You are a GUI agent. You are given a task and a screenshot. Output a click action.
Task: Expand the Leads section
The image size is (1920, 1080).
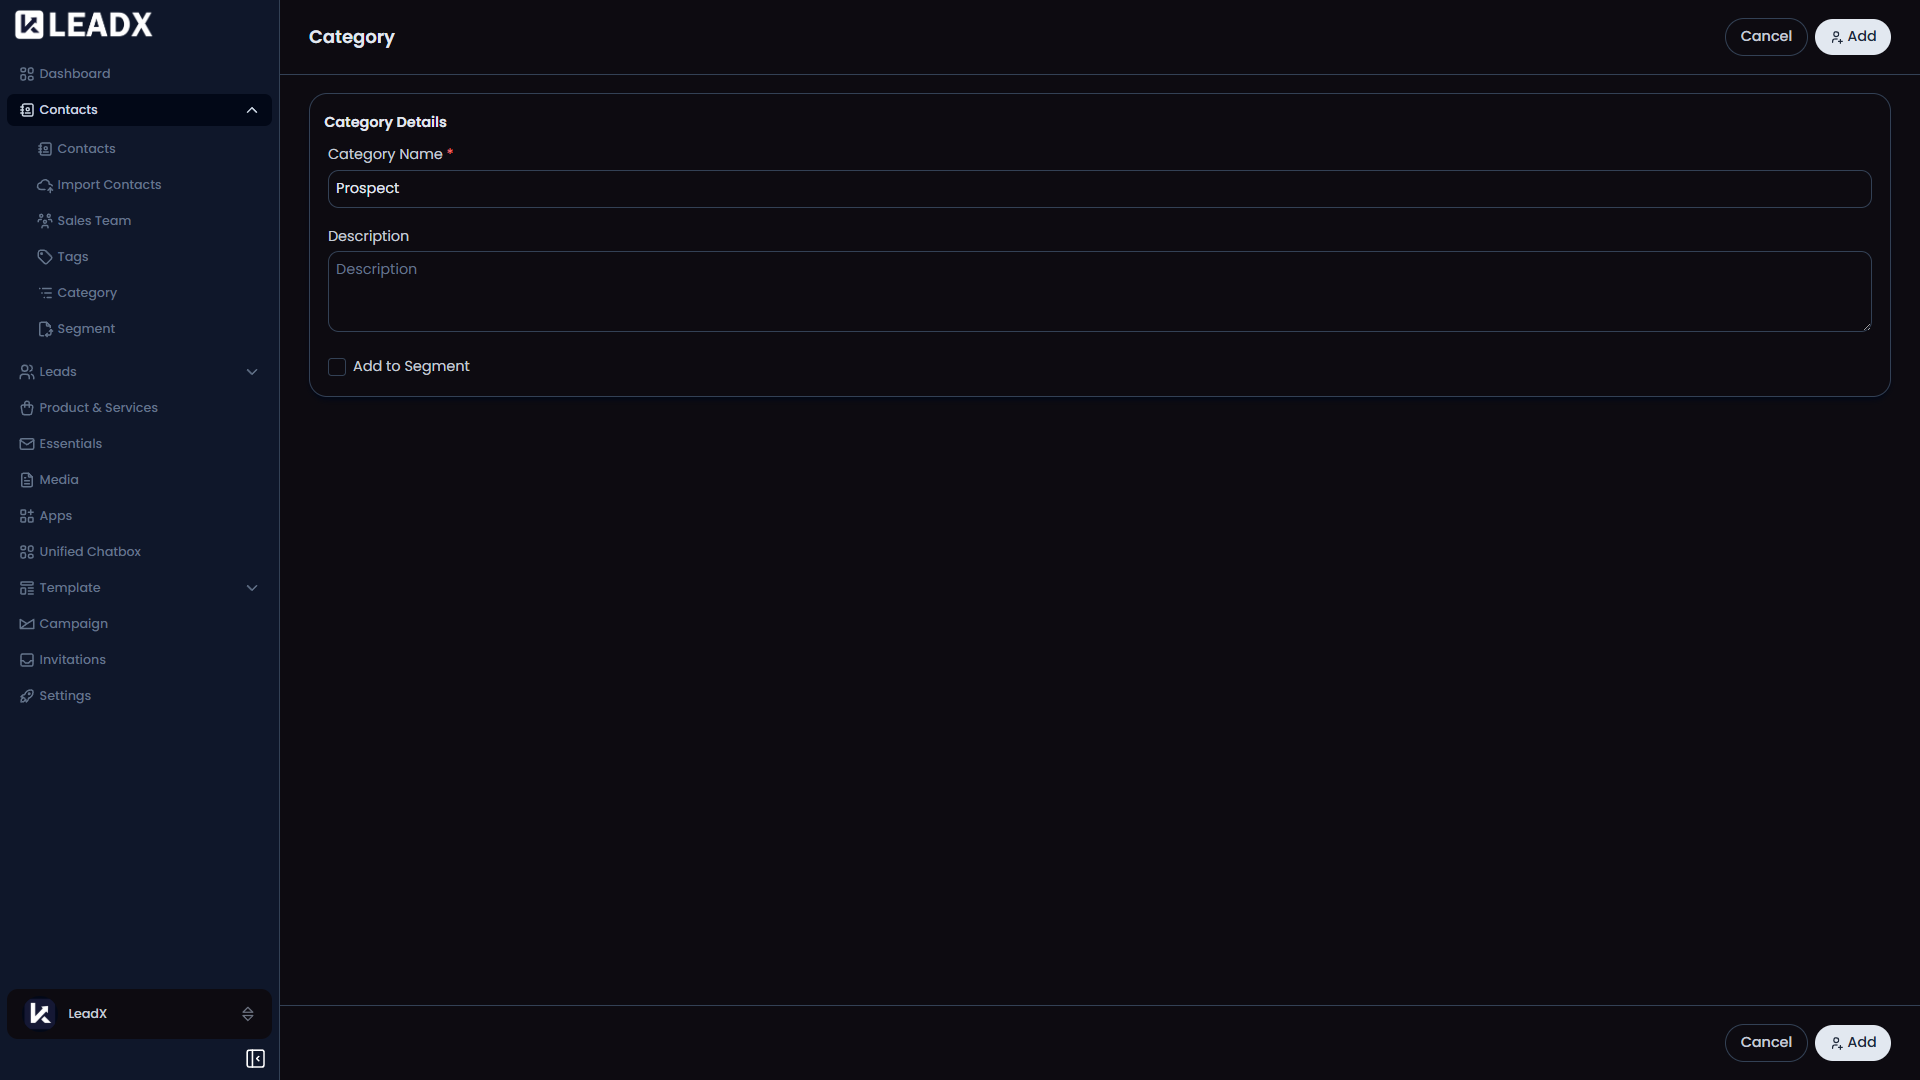tap(251, 371)
